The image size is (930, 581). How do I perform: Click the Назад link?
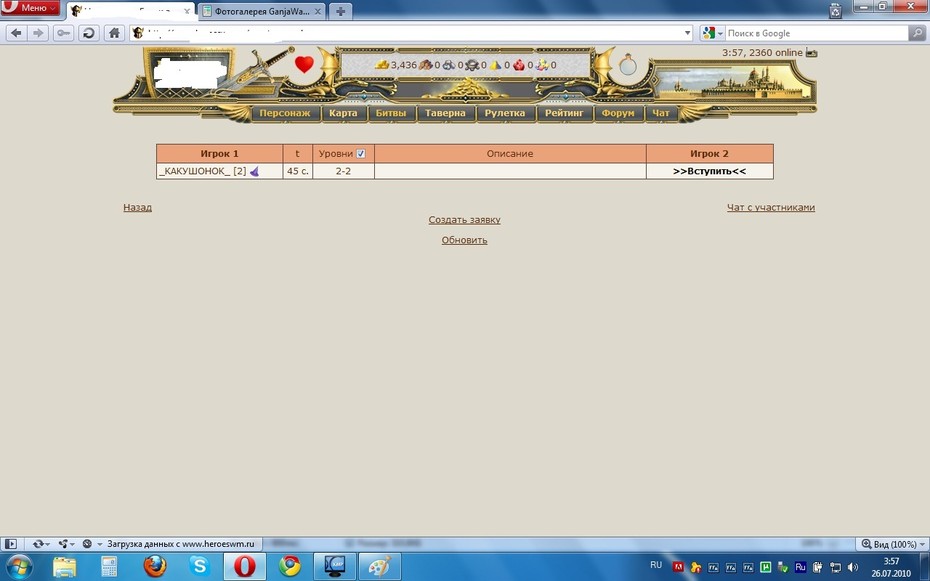138,208
